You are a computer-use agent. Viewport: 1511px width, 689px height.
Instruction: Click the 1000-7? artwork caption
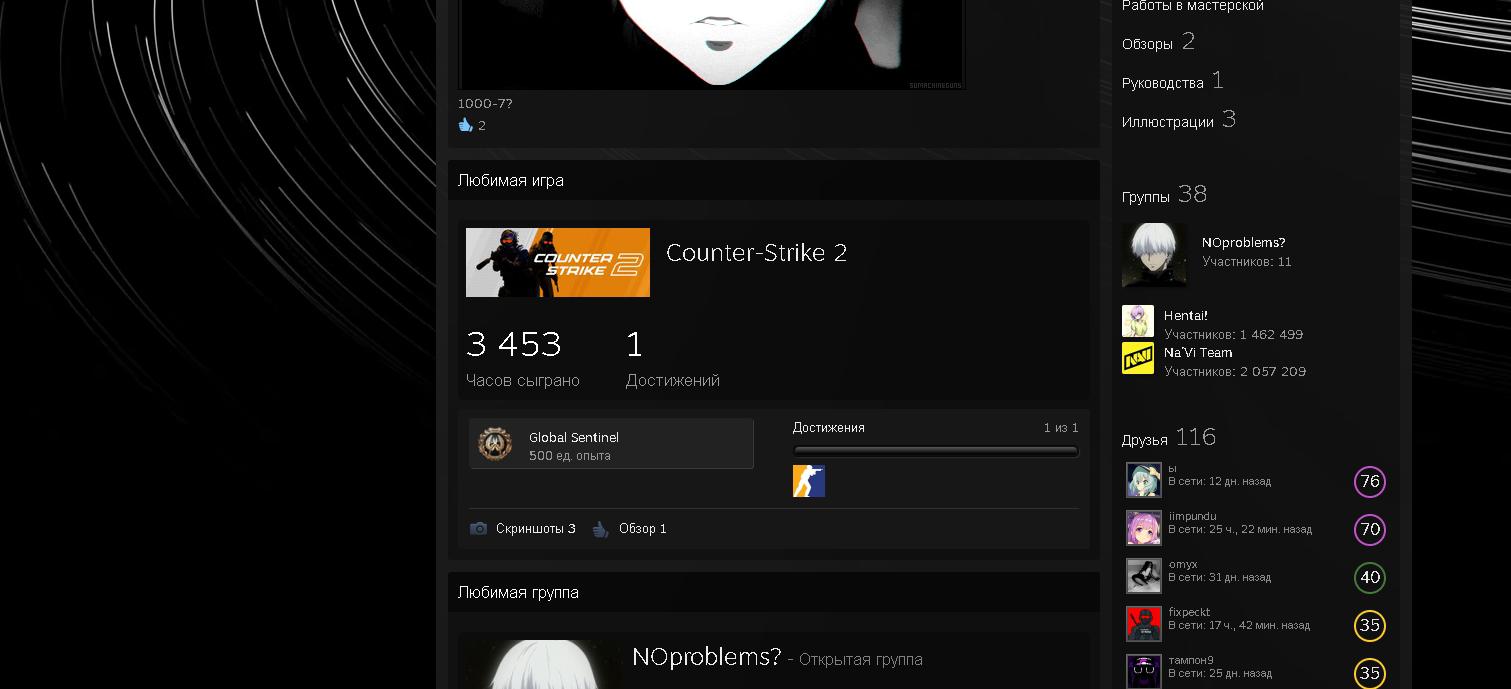(485, 103)
